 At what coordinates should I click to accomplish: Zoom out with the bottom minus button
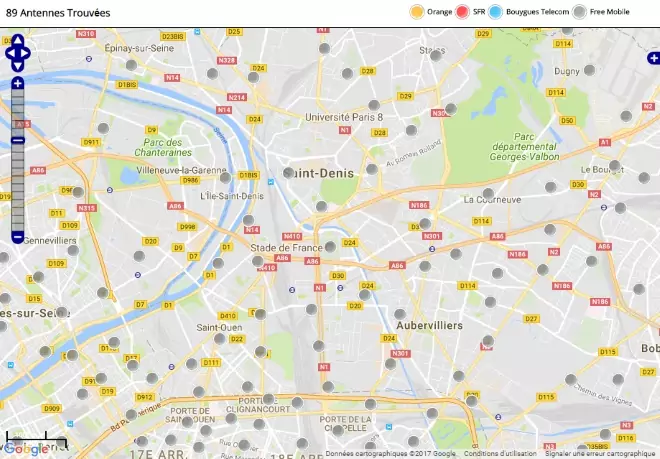tap(17, 237)
